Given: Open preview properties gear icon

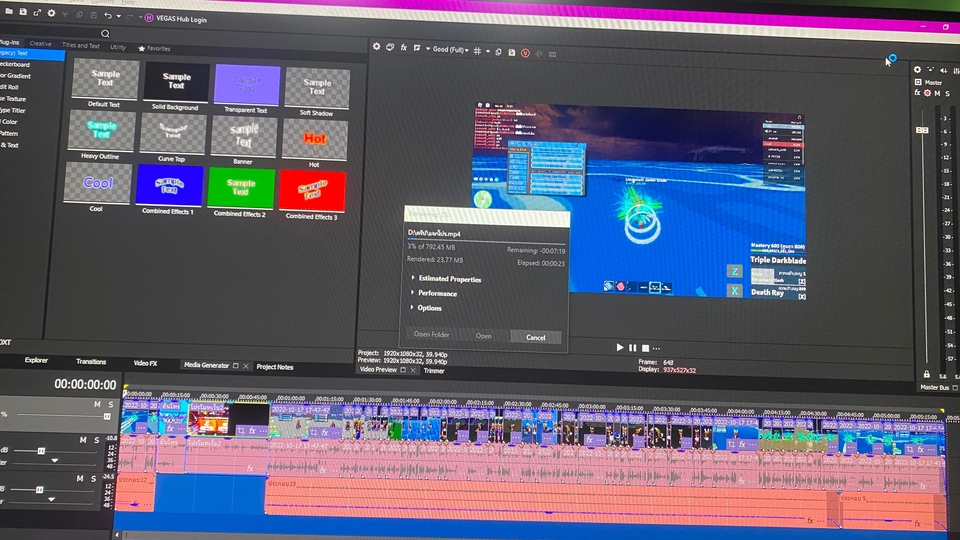Looking at the screenshot, I should [x=377, y=47].
